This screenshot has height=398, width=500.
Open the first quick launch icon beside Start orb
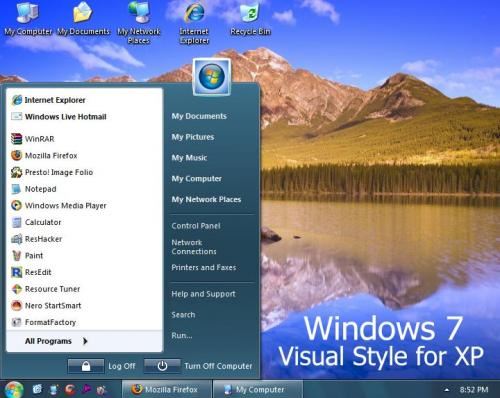(37, 389)
